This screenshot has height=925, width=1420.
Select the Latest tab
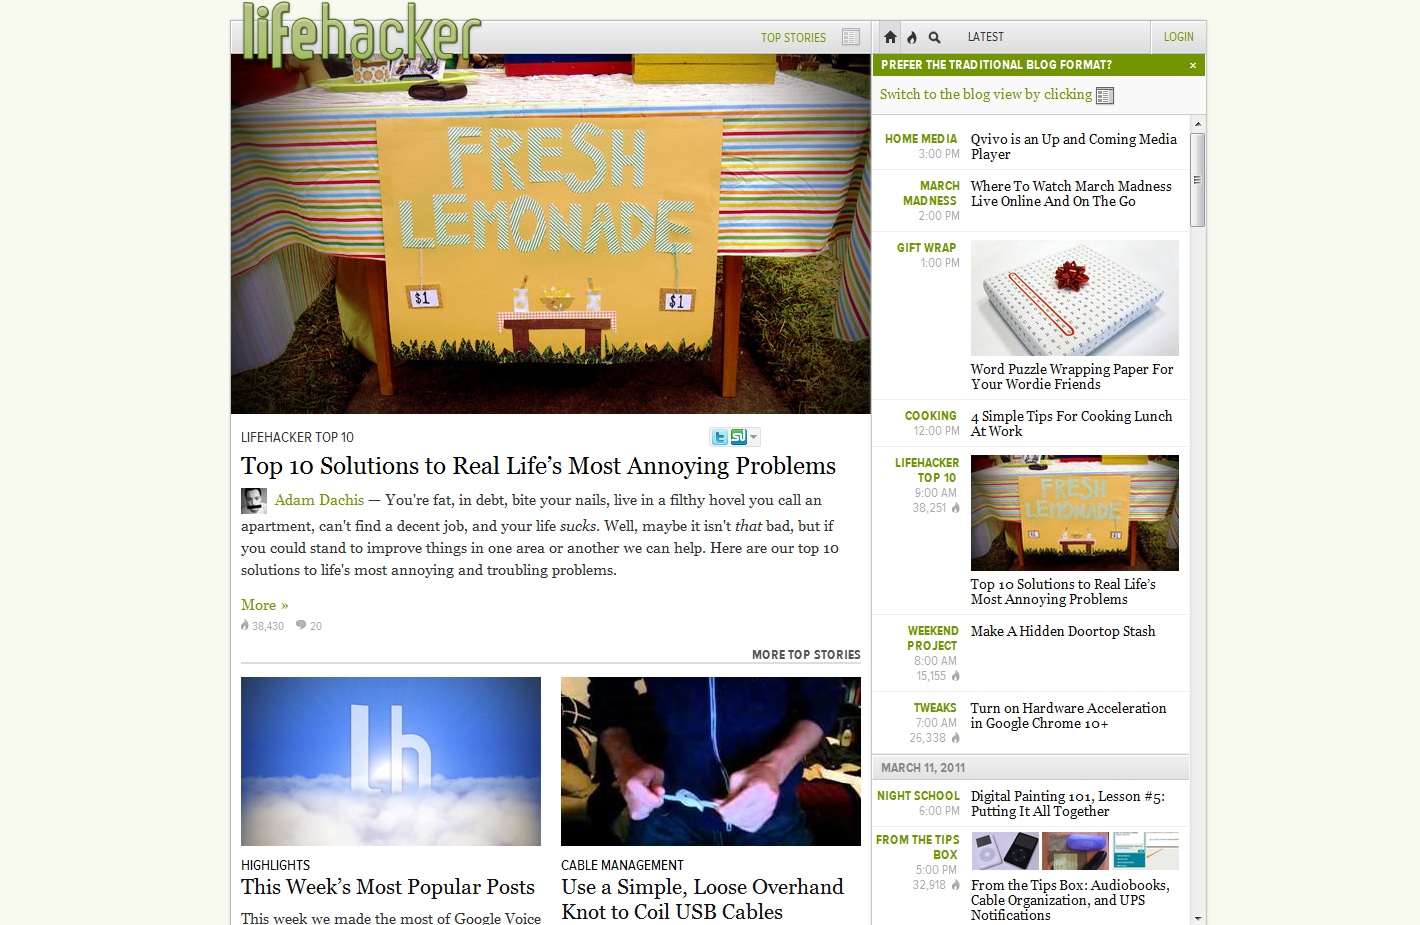pyautogui.click(x=985, y=37)
